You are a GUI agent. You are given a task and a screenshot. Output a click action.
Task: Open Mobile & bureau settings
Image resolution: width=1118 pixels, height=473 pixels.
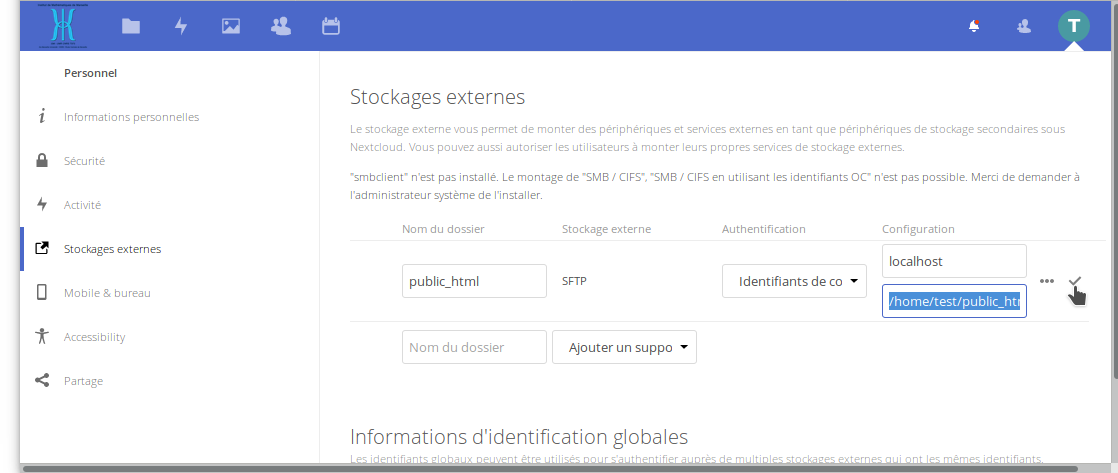(107, 293)
